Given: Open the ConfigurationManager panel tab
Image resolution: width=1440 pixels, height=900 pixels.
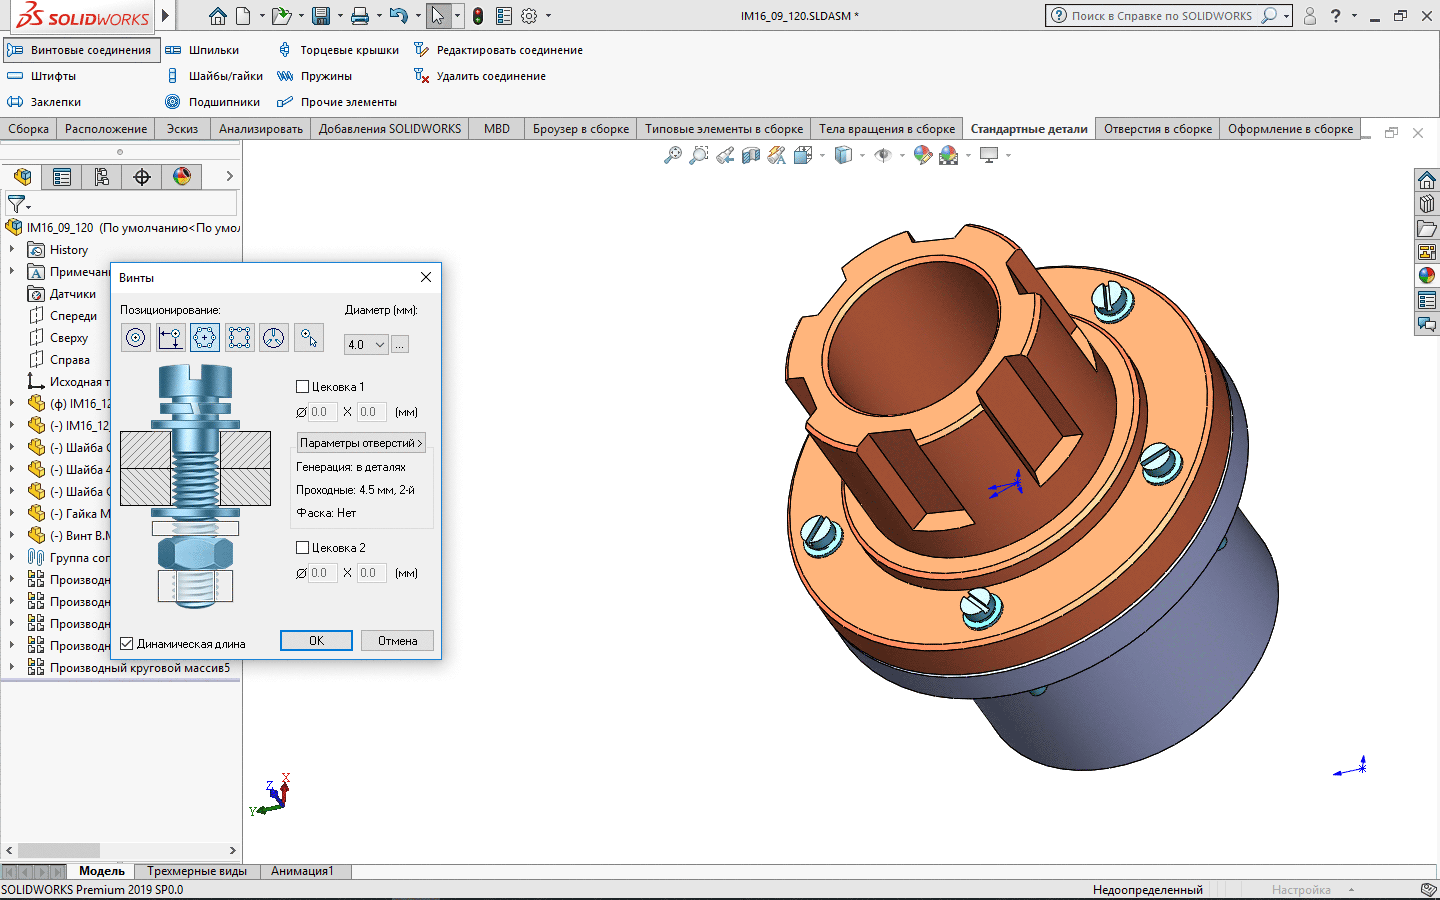Looking at the screenshot, I should coord(102,177).
